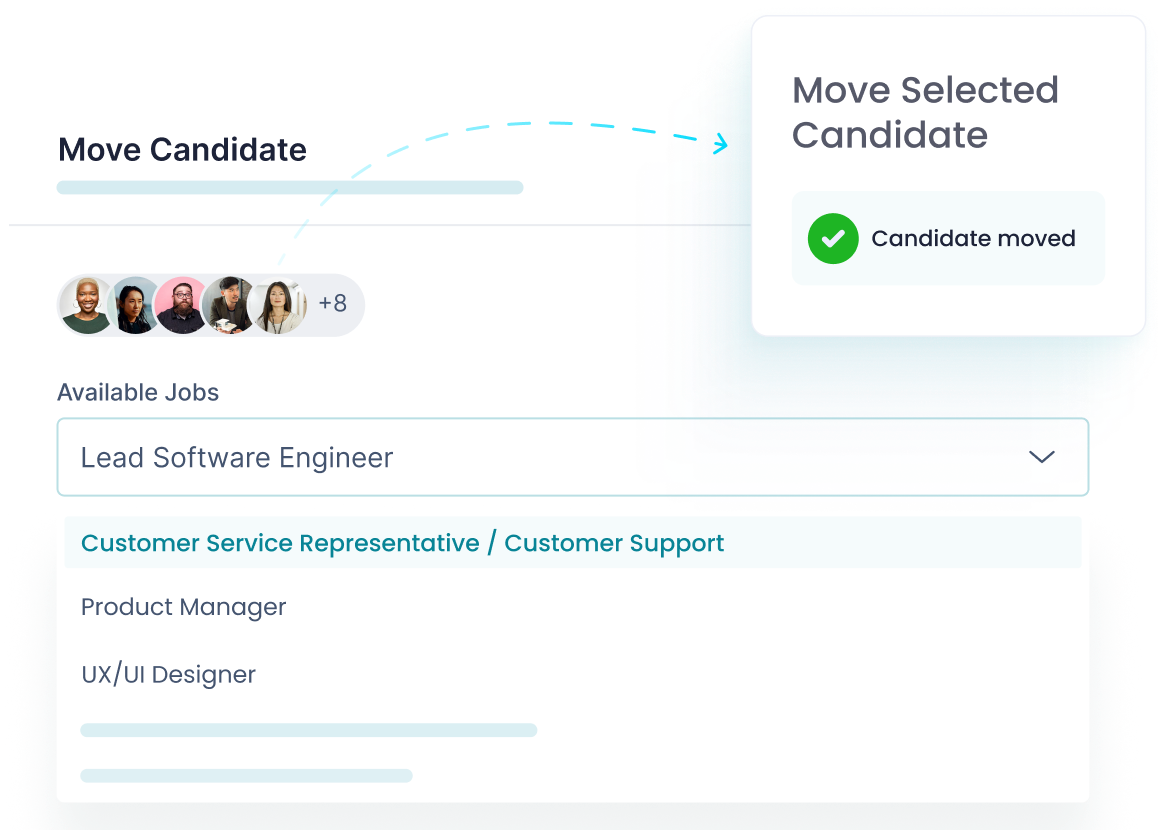Click the Available Jobs label

pos(138,392)
